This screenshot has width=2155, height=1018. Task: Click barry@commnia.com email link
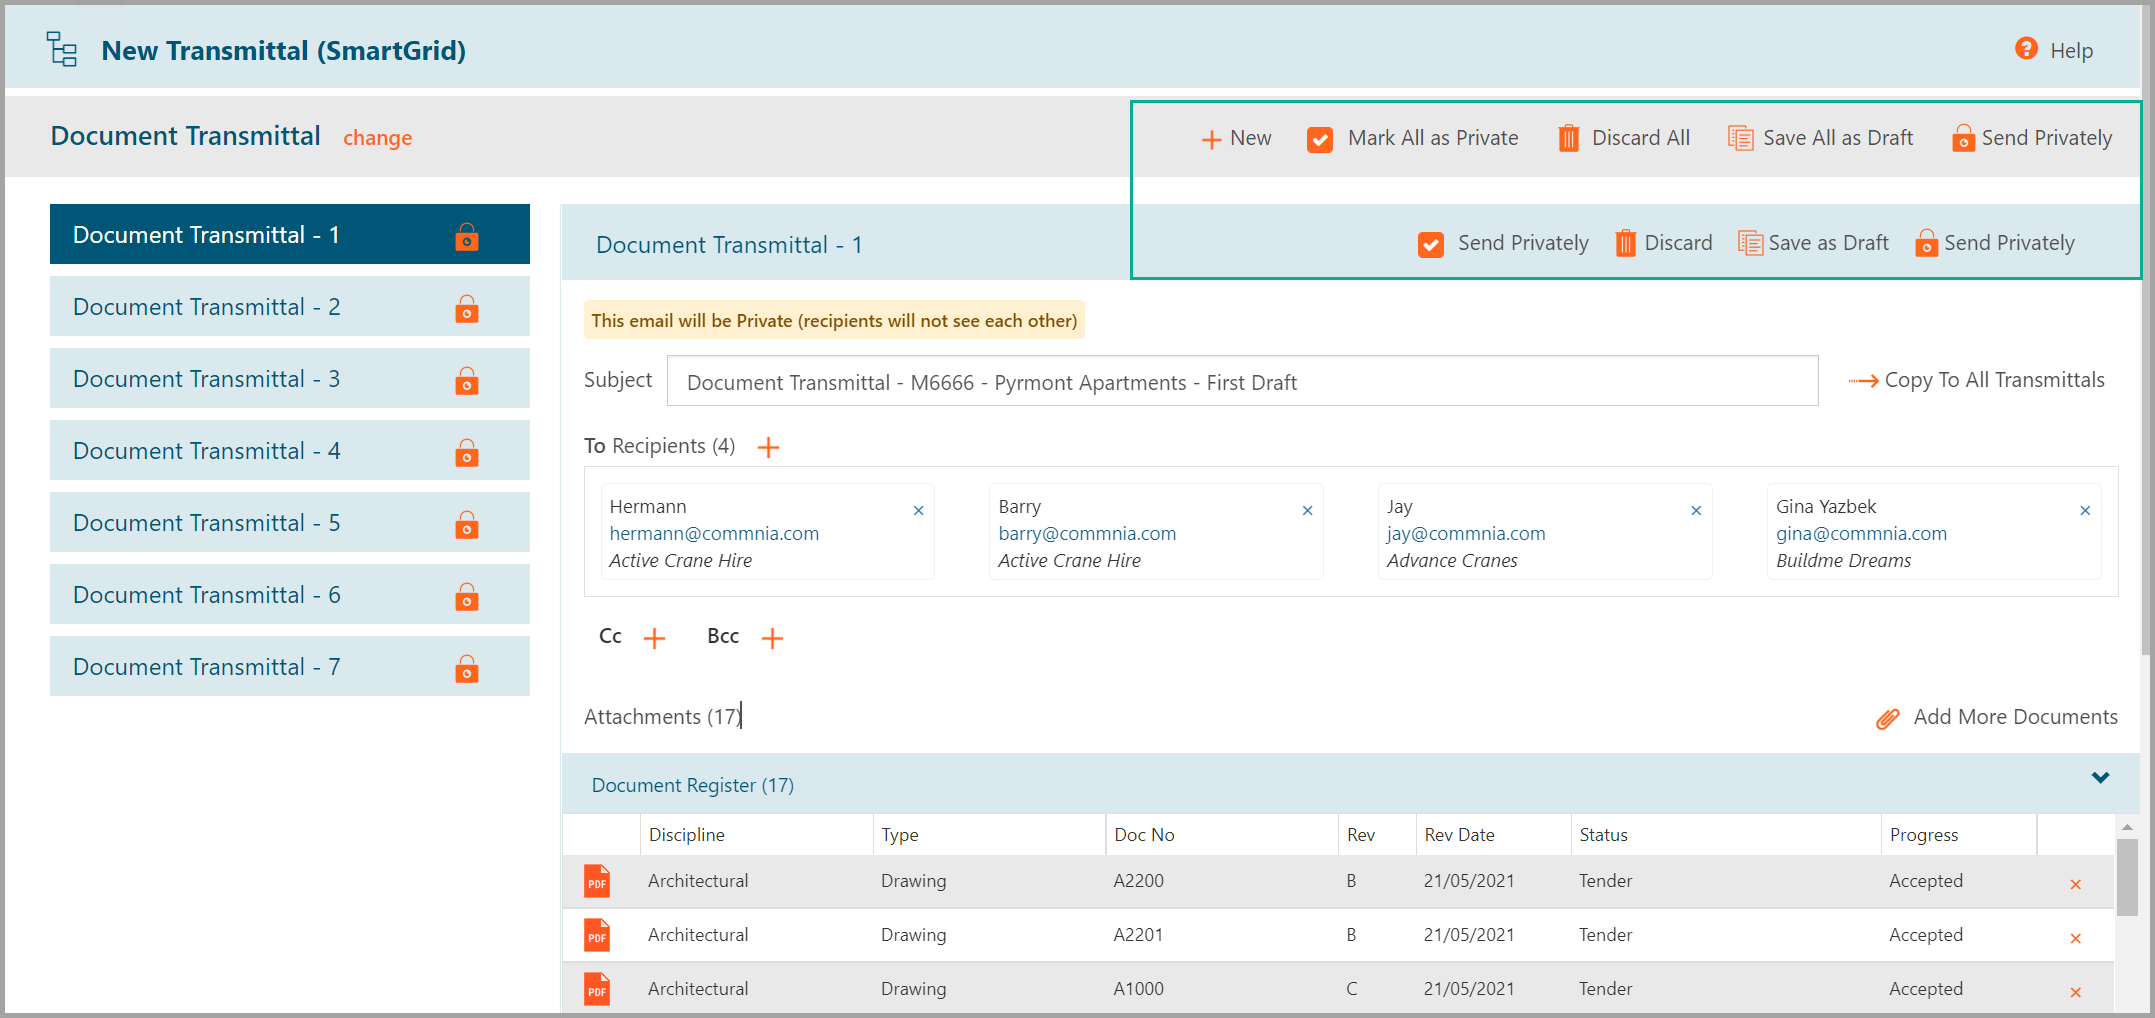click(1087, 534)
